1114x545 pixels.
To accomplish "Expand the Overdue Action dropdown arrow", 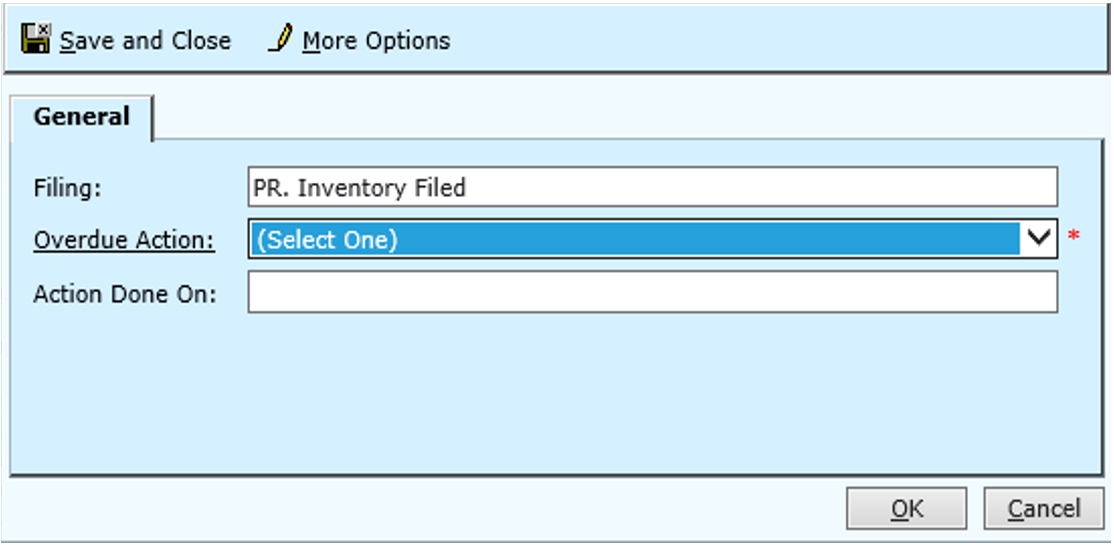I will coord(1039,240).
